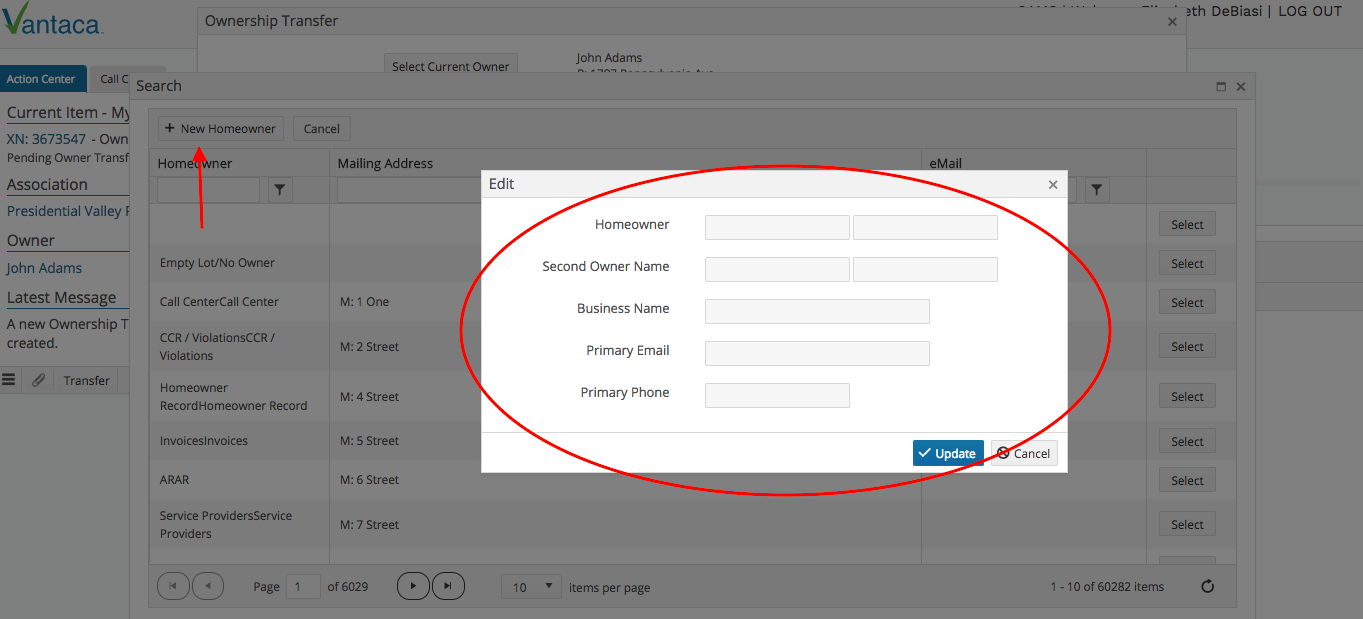Image resolution: width=1363 pixels, height=619 pixels.
Task: Refresh the search results list
Action: tap(1207, 586)
